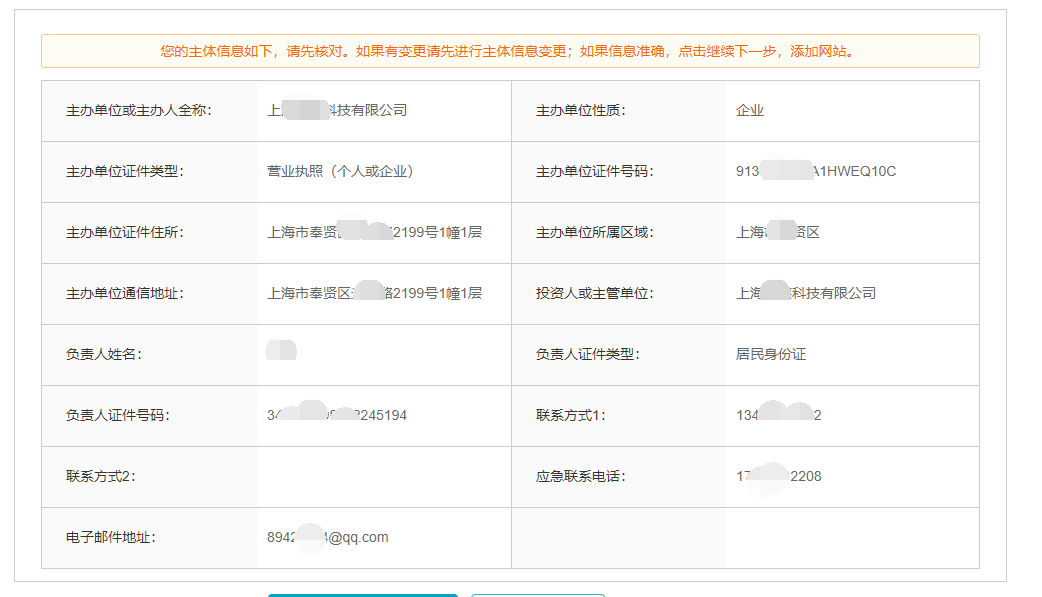Click the 负责人证件类型 label cell

[x=579, y=354]
